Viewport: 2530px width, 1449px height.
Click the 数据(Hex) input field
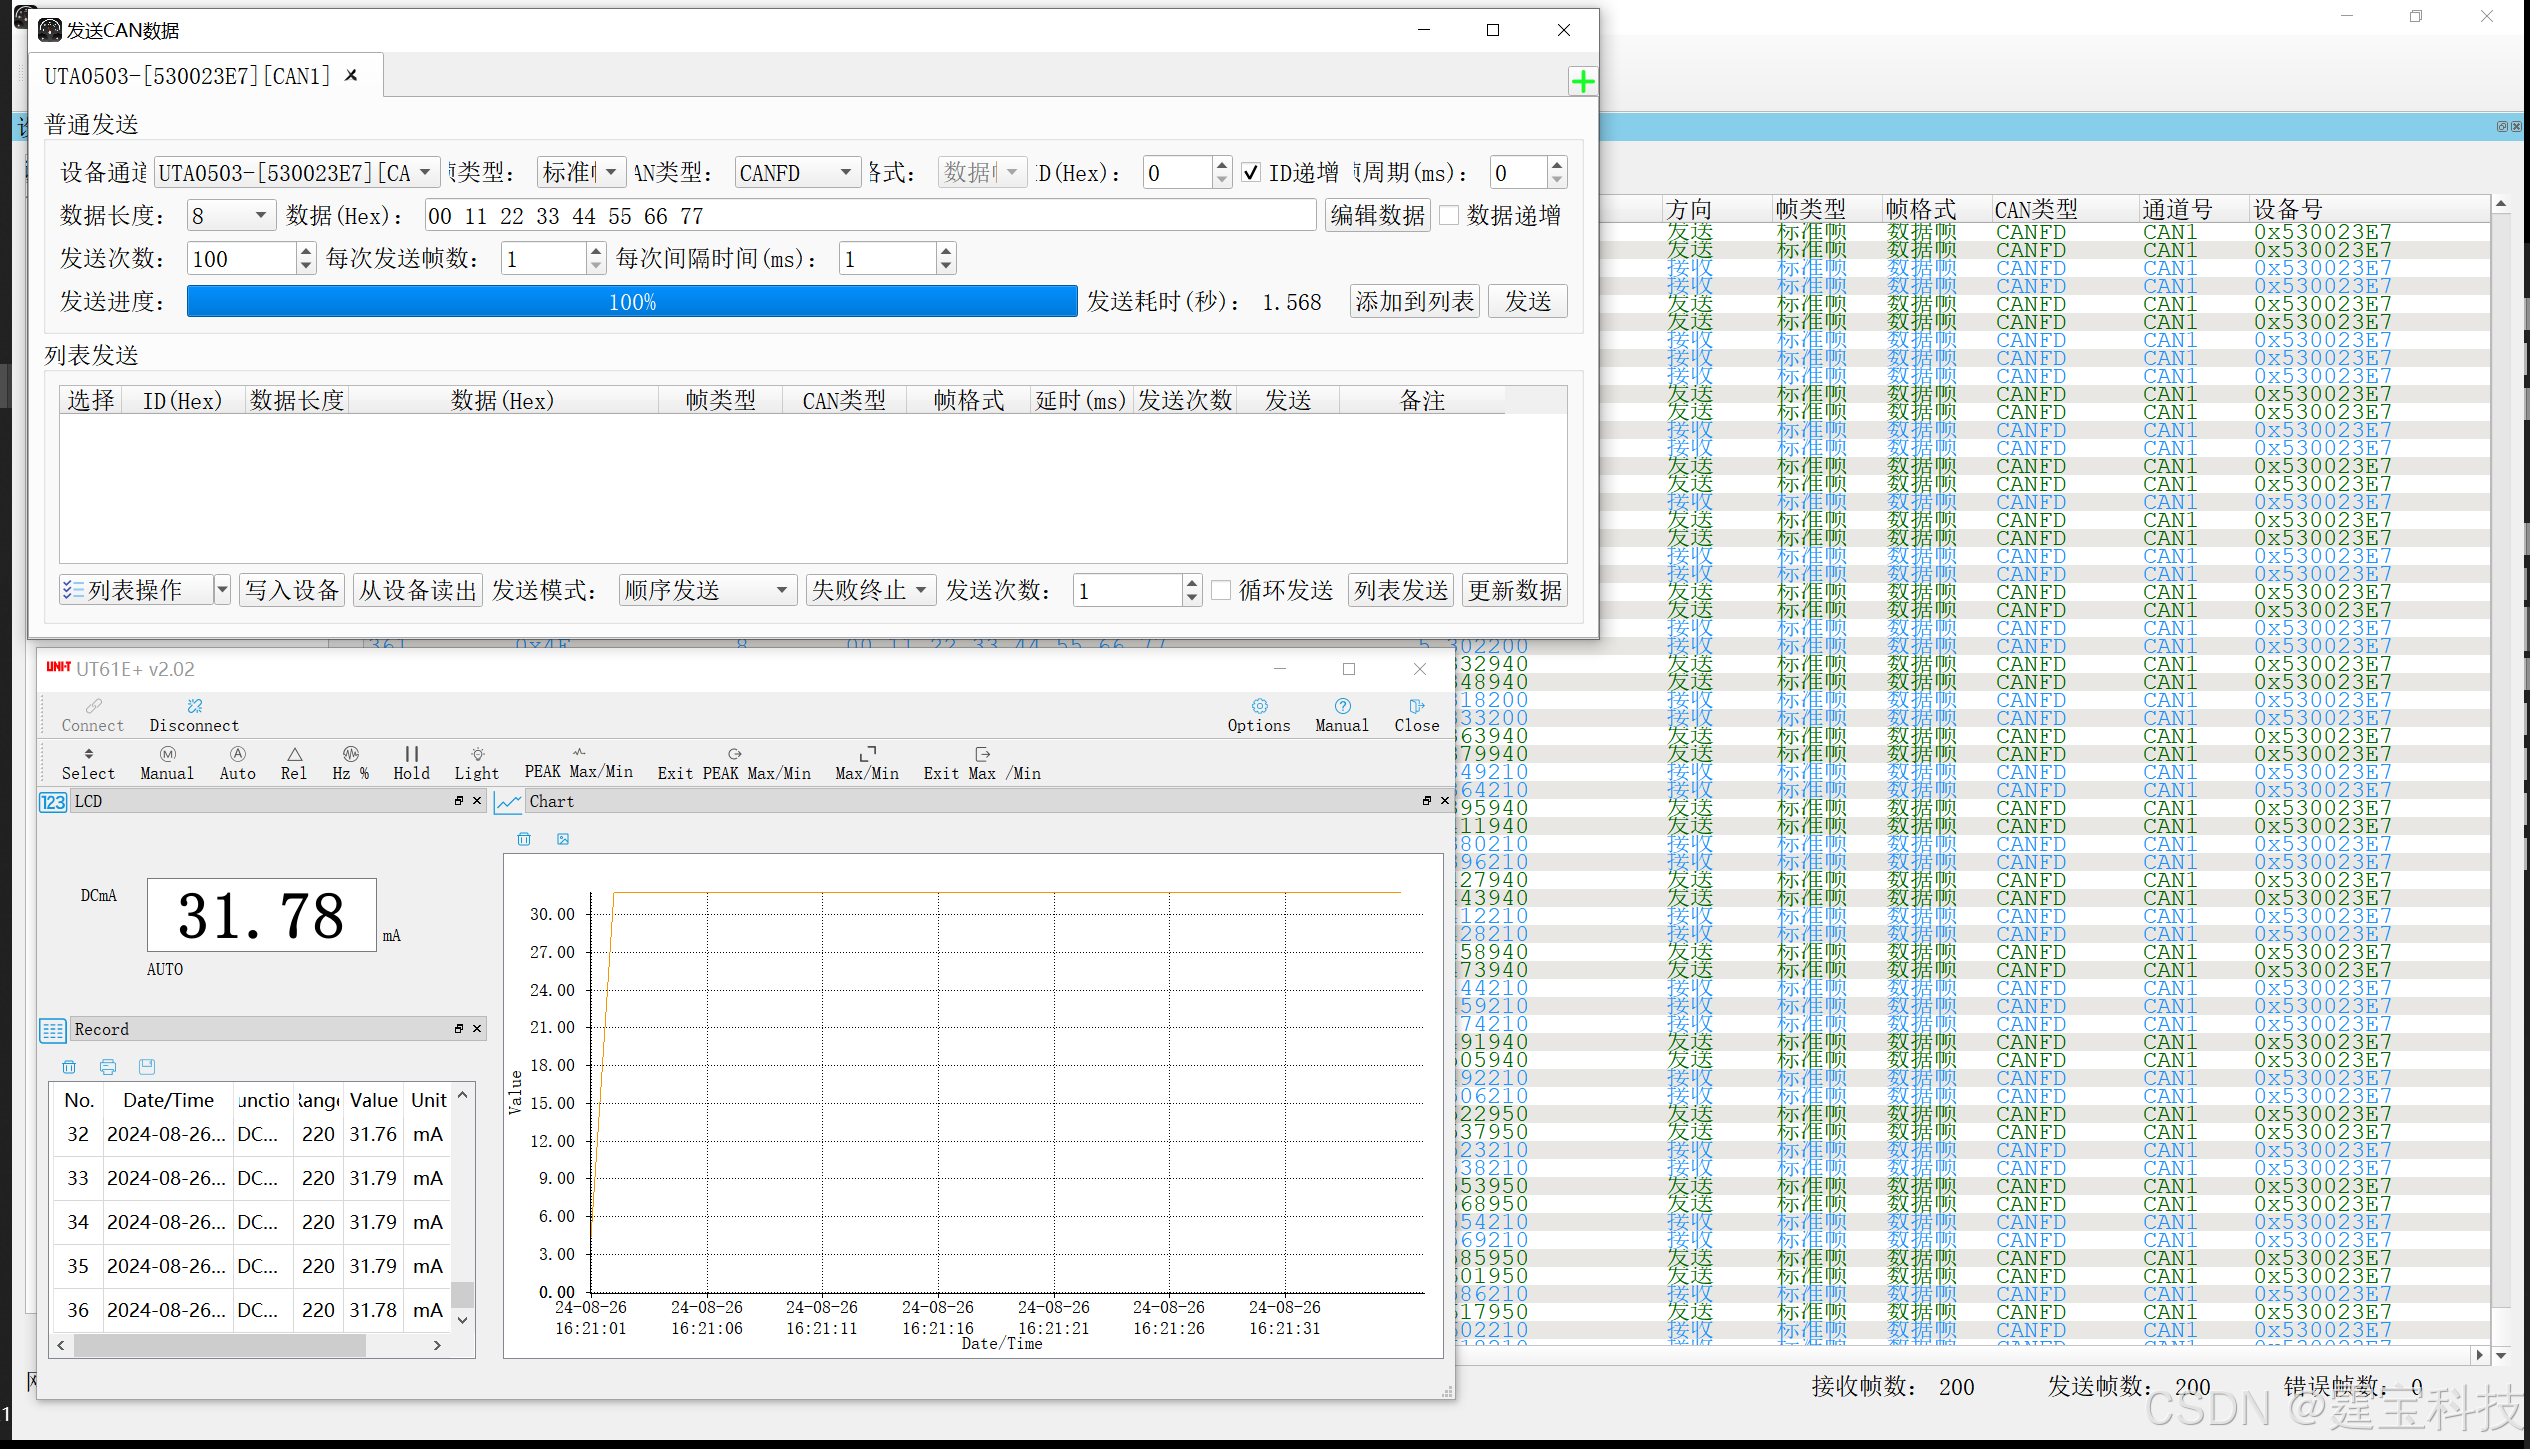[x=869, y=216]
